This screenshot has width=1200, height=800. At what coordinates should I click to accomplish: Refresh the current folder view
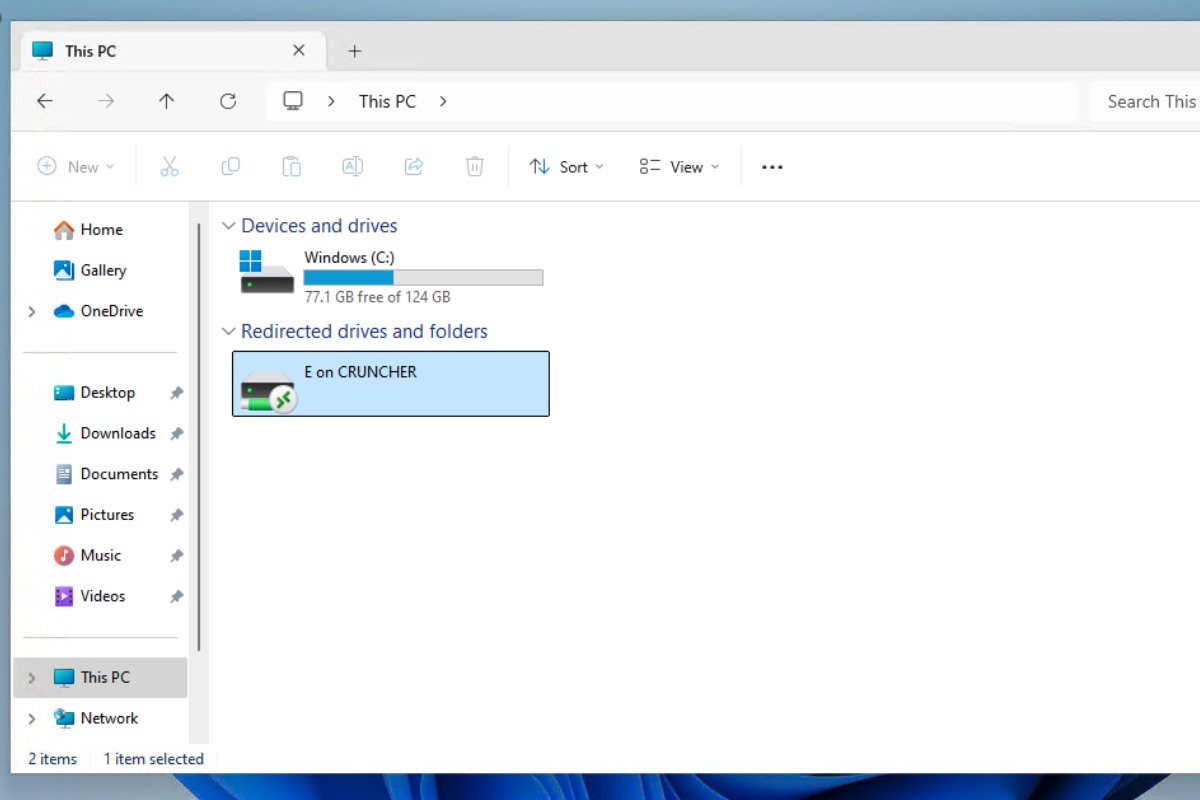(228, 101)
